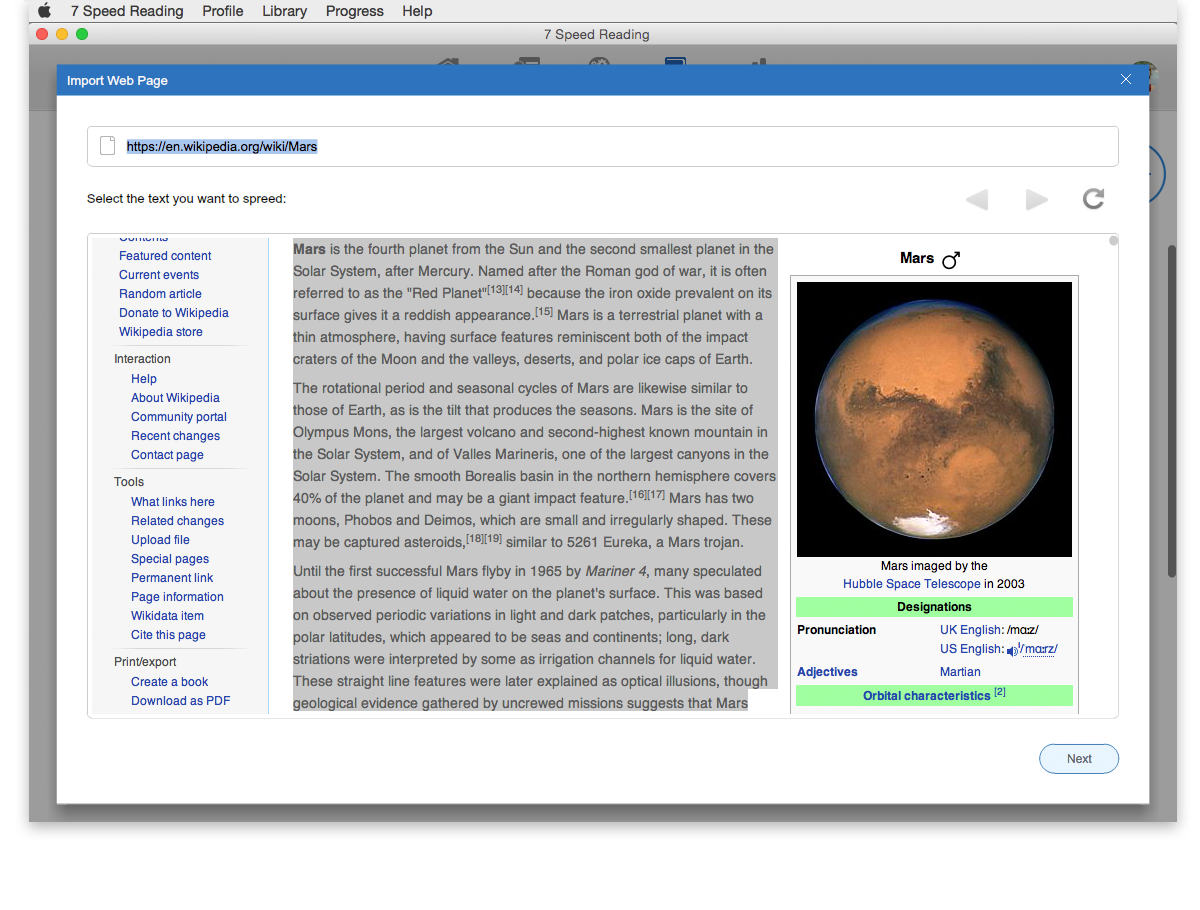Screen dimensions: 1200x910
Task: Open What links here link
Action: (173, 502)
